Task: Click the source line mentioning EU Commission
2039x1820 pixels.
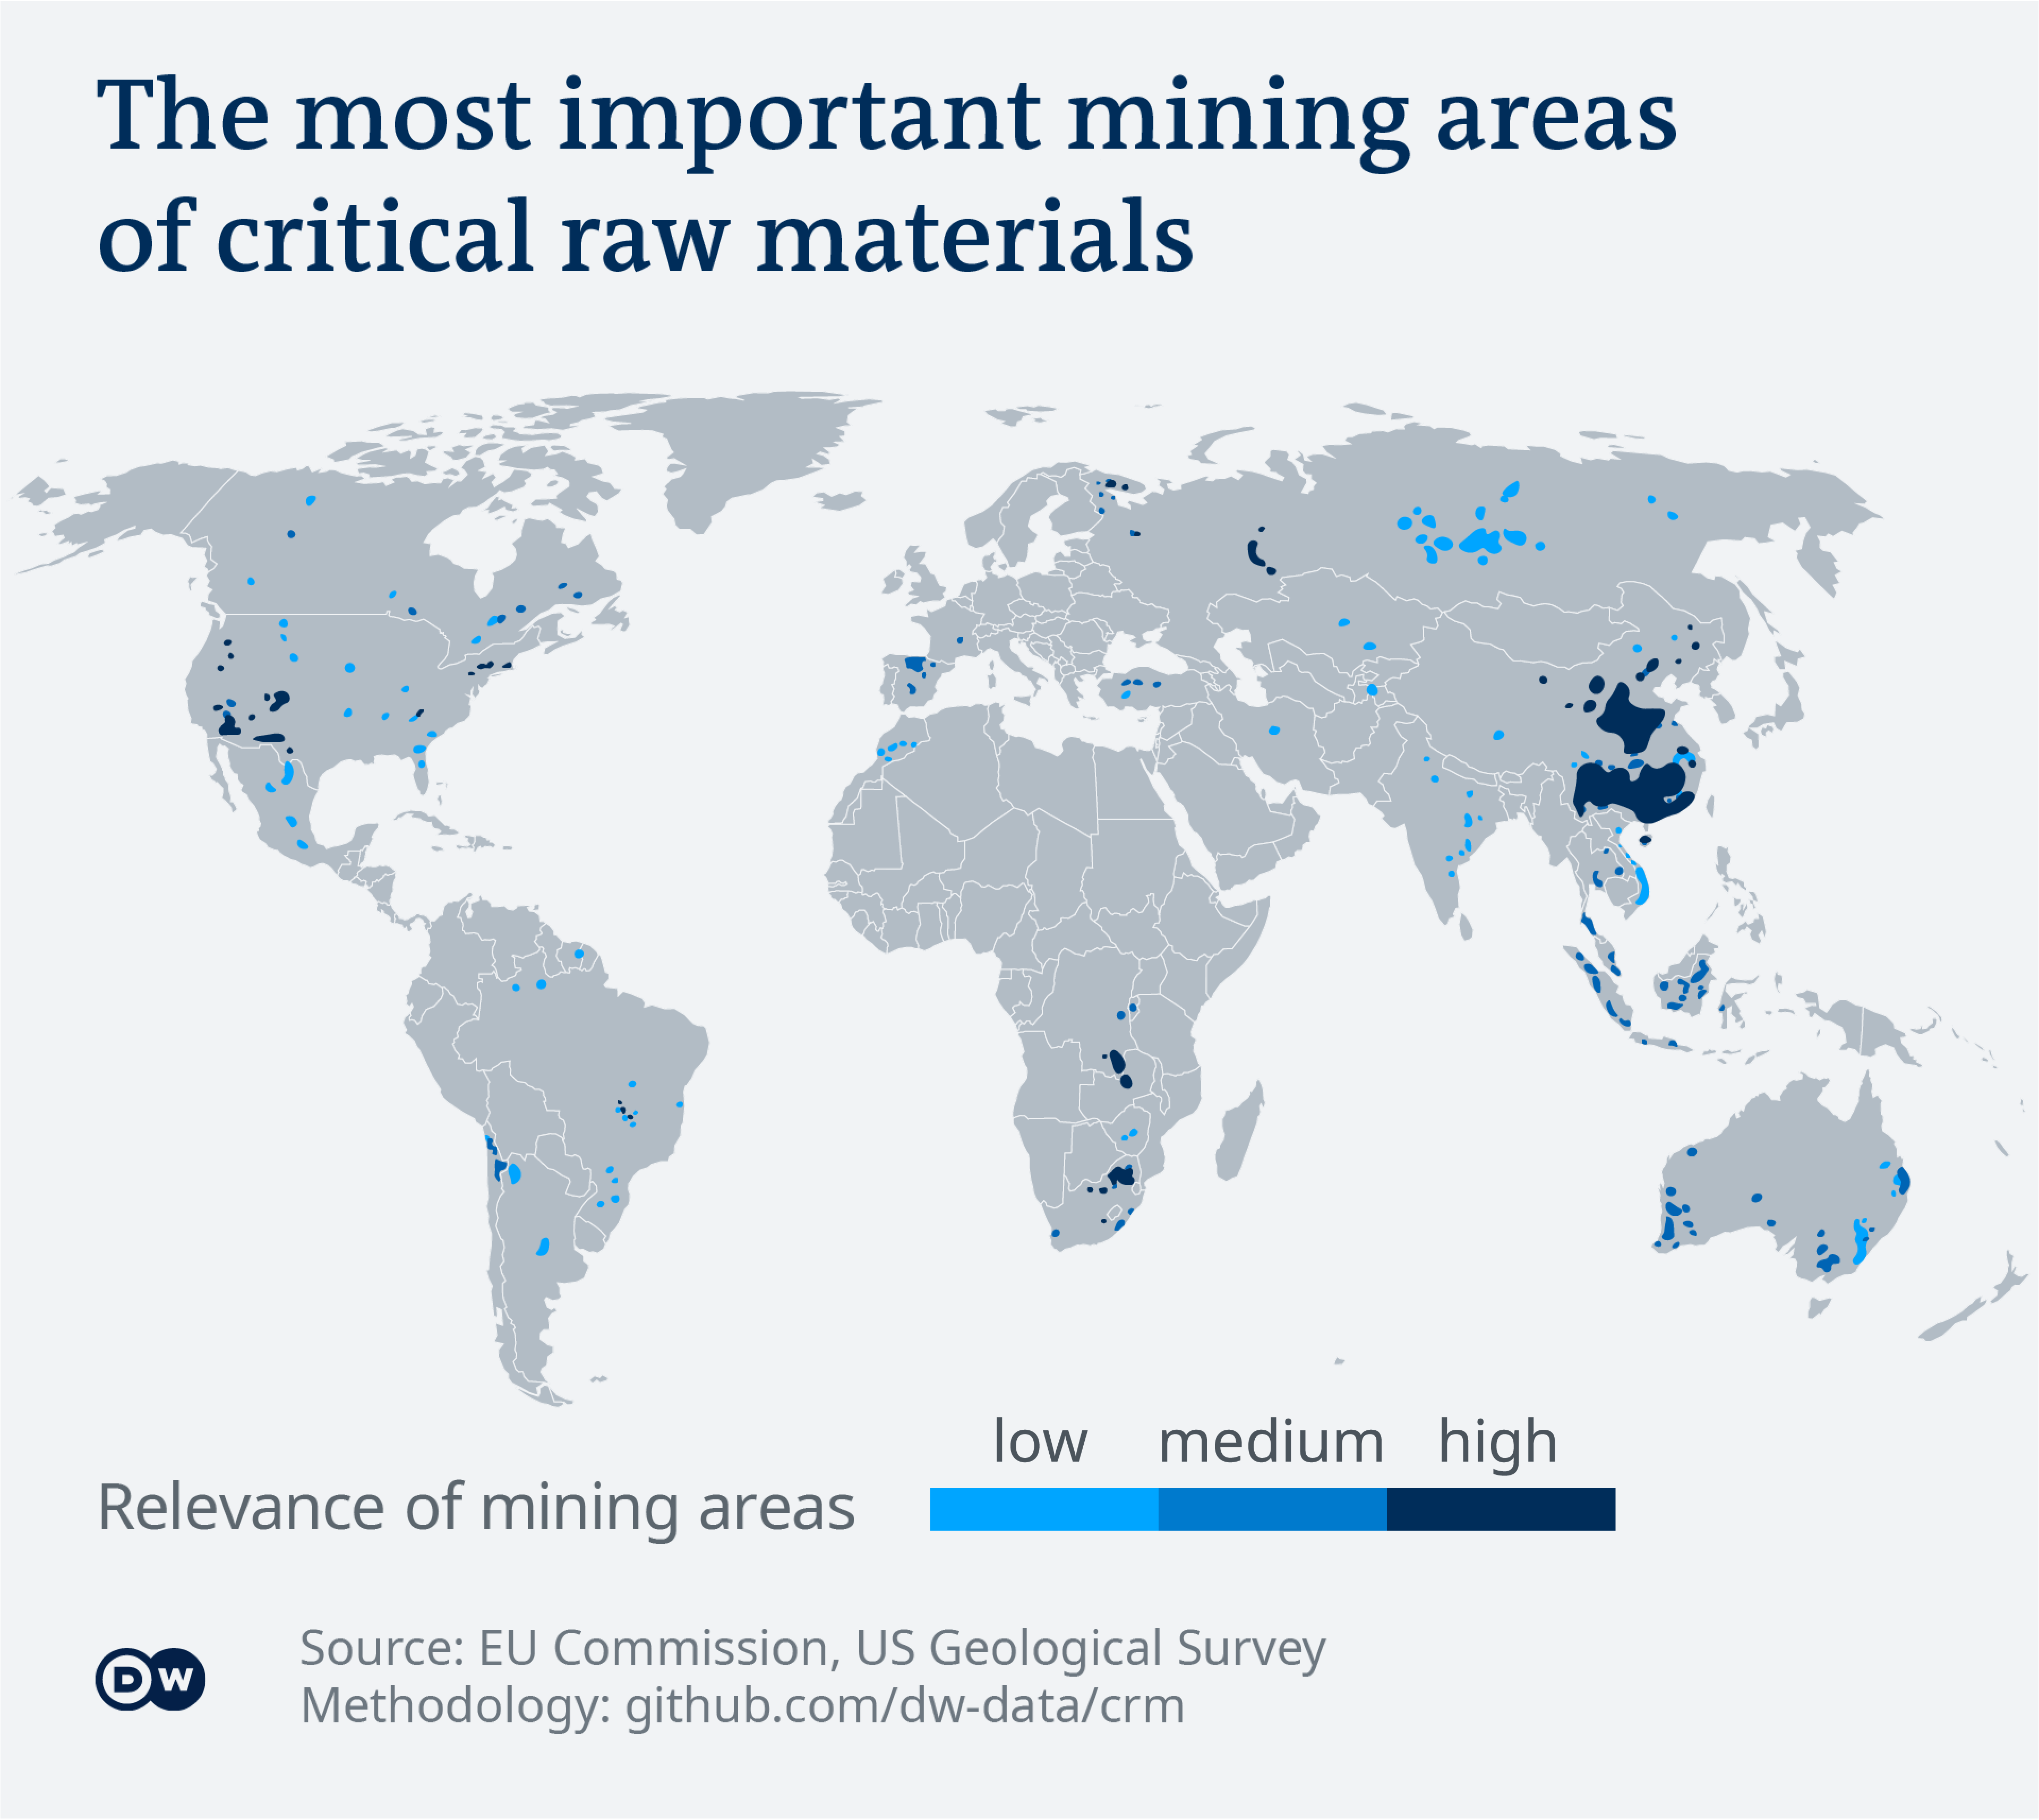Action: [812, 1648]
